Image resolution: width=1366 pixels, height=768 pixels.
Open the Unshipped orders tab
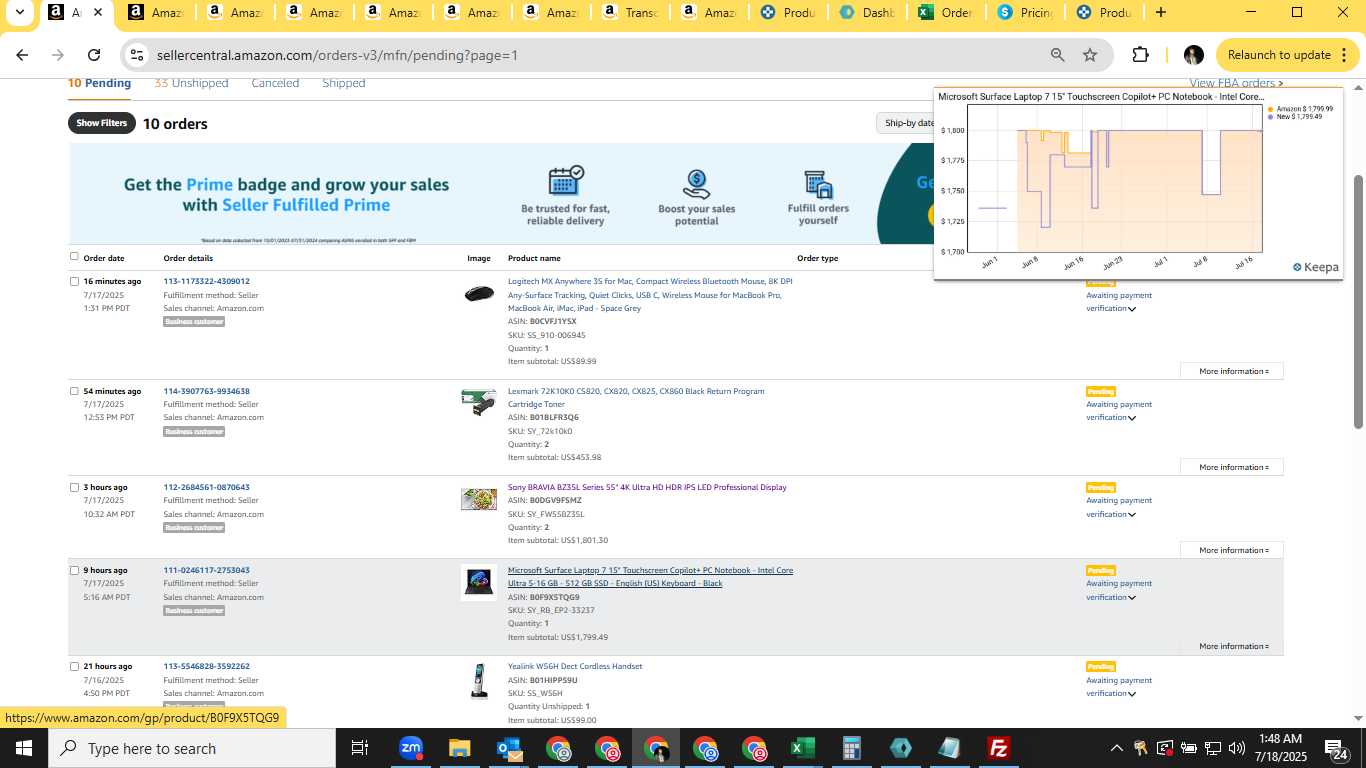pos(191,83)
